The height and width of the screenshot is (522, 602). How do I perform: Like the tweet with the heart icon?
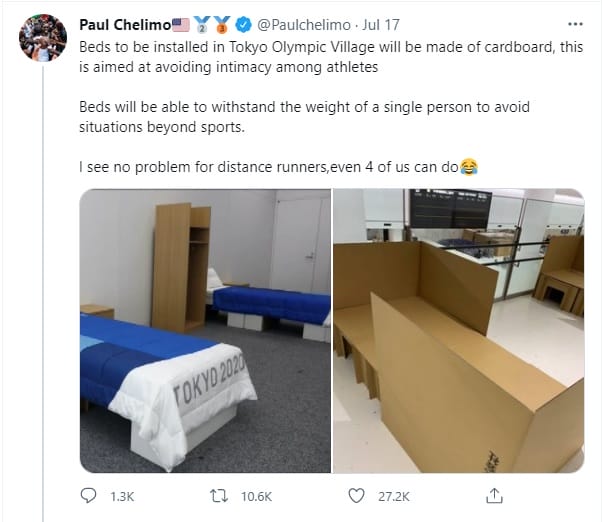click(x=356, y=495)
